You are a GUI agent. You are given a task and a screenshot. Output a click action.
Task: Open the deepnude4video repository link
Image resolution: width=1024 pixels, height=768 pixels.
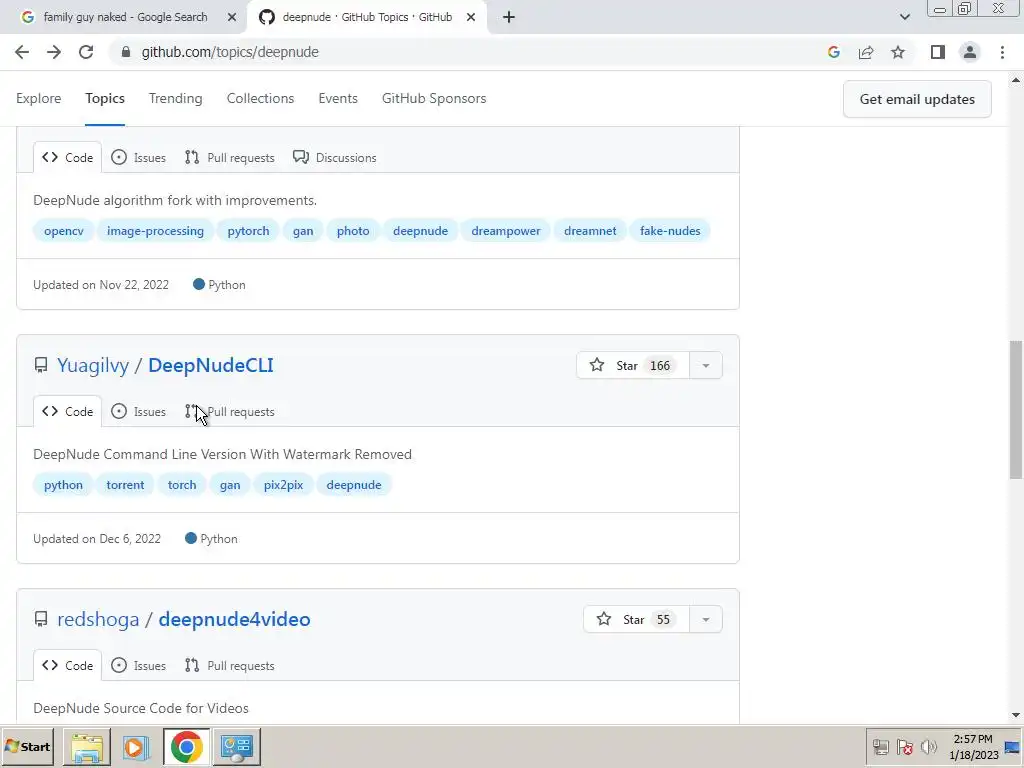[234, 620]
